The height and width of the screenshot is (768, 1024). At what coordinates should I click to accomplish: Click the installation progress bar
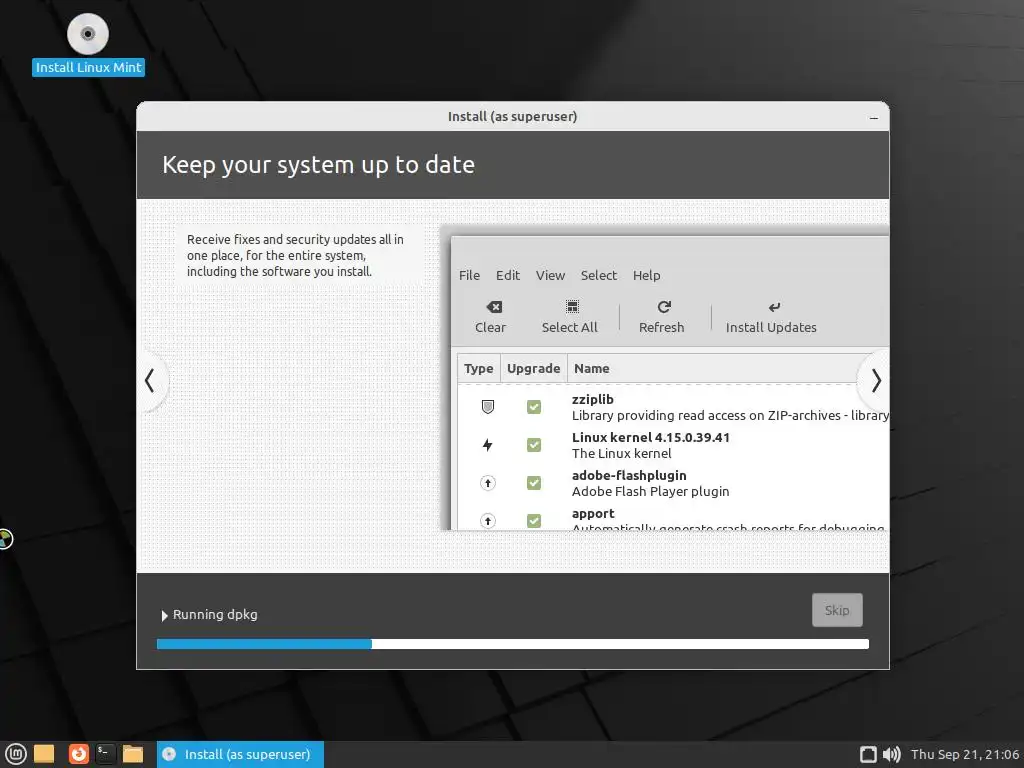pyautogui.click(x=513, y=644)
